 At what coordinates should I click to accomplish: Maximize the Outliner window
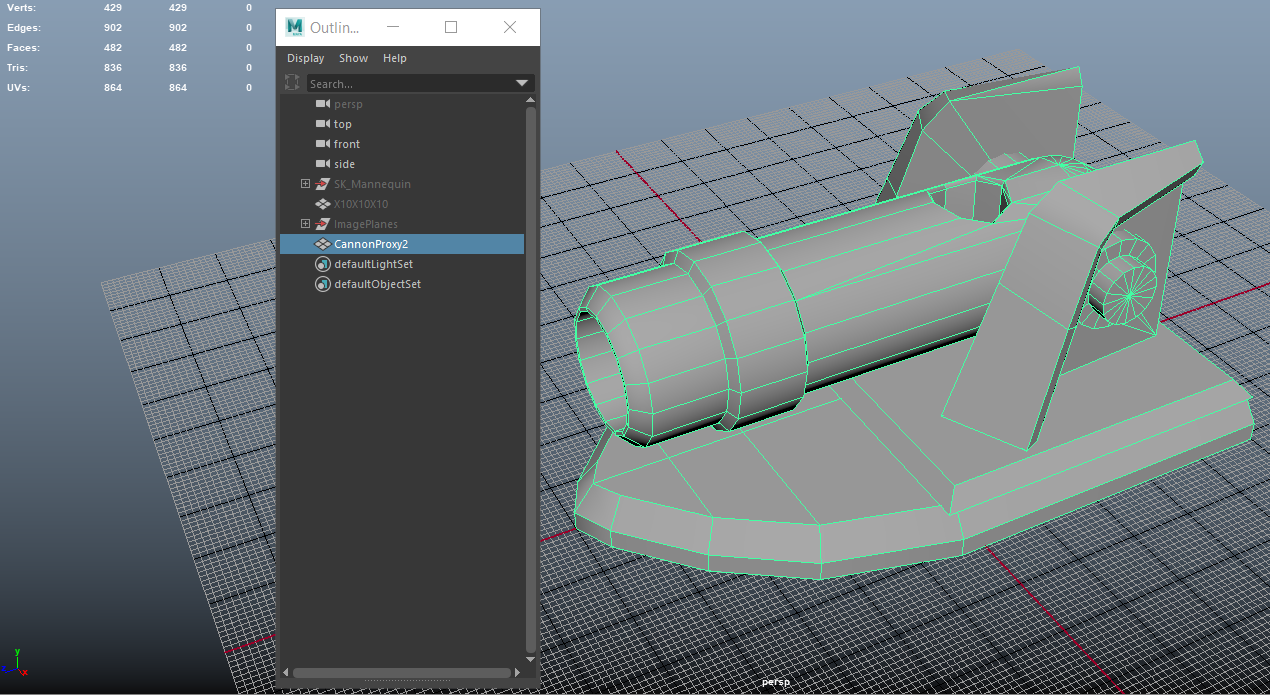[451, 27]
